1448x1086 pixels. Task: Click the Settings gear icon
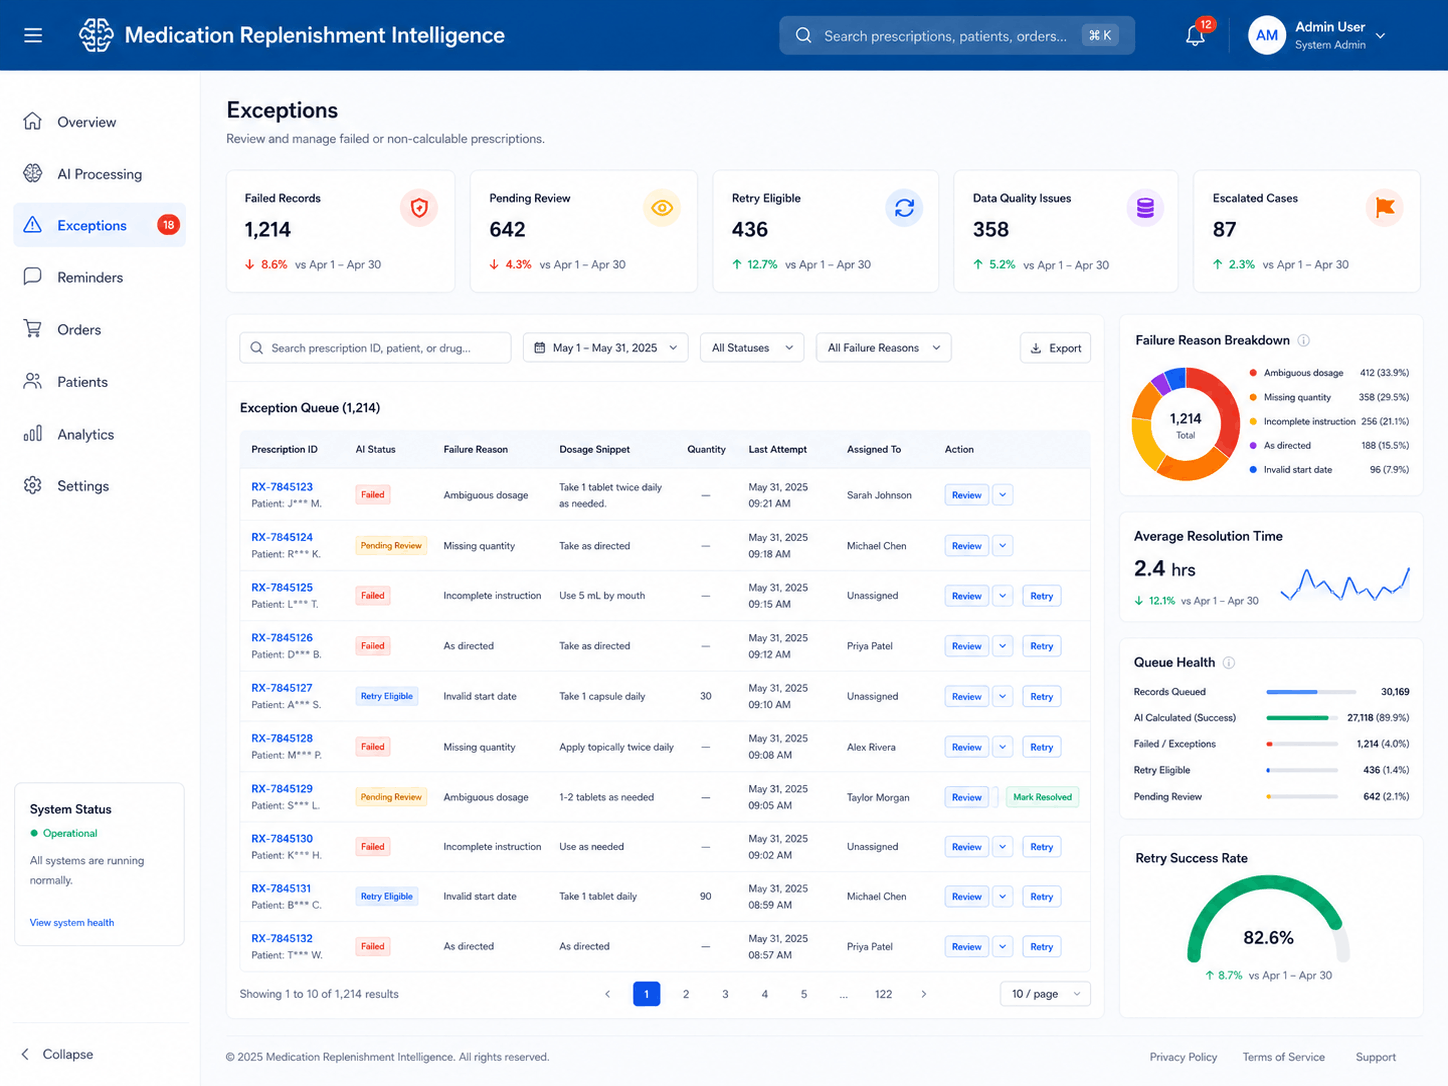pos(33,485)
